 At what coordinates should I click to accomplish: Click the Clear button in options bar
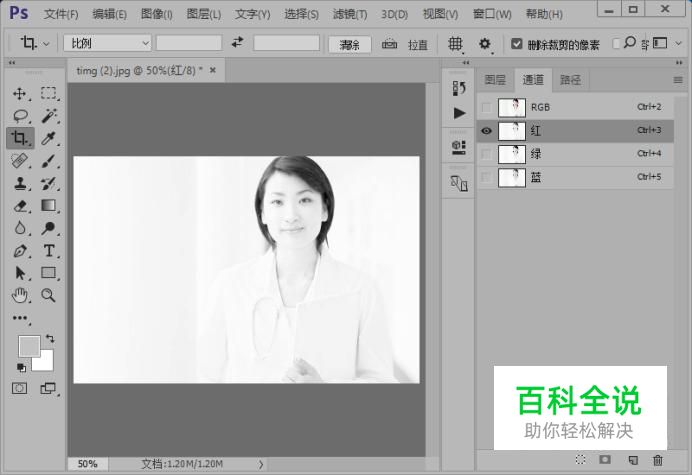350,44
